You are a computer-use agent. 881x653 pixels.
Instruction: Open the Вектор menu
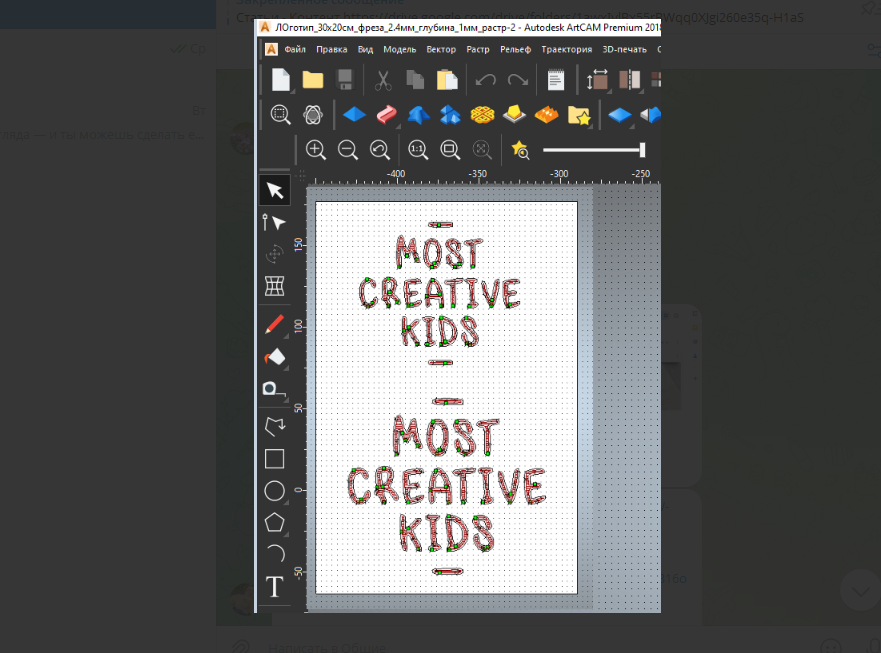click(x=441, y=49)
